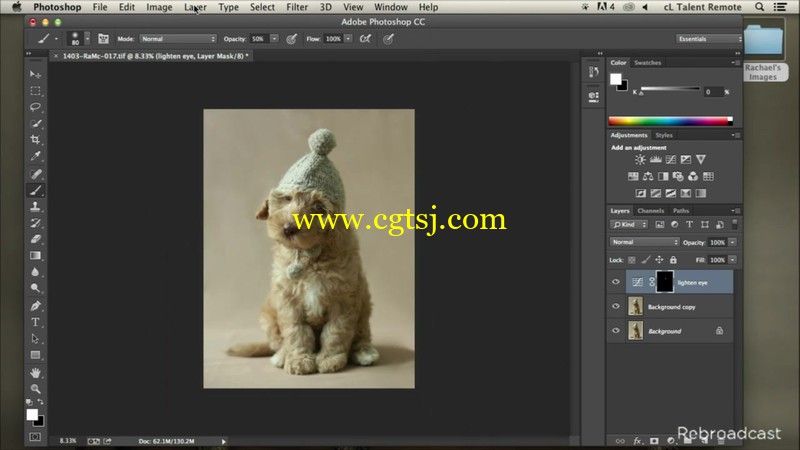Hide the Background layer
This screenshot has width=800, height=450.
point(616,331)
